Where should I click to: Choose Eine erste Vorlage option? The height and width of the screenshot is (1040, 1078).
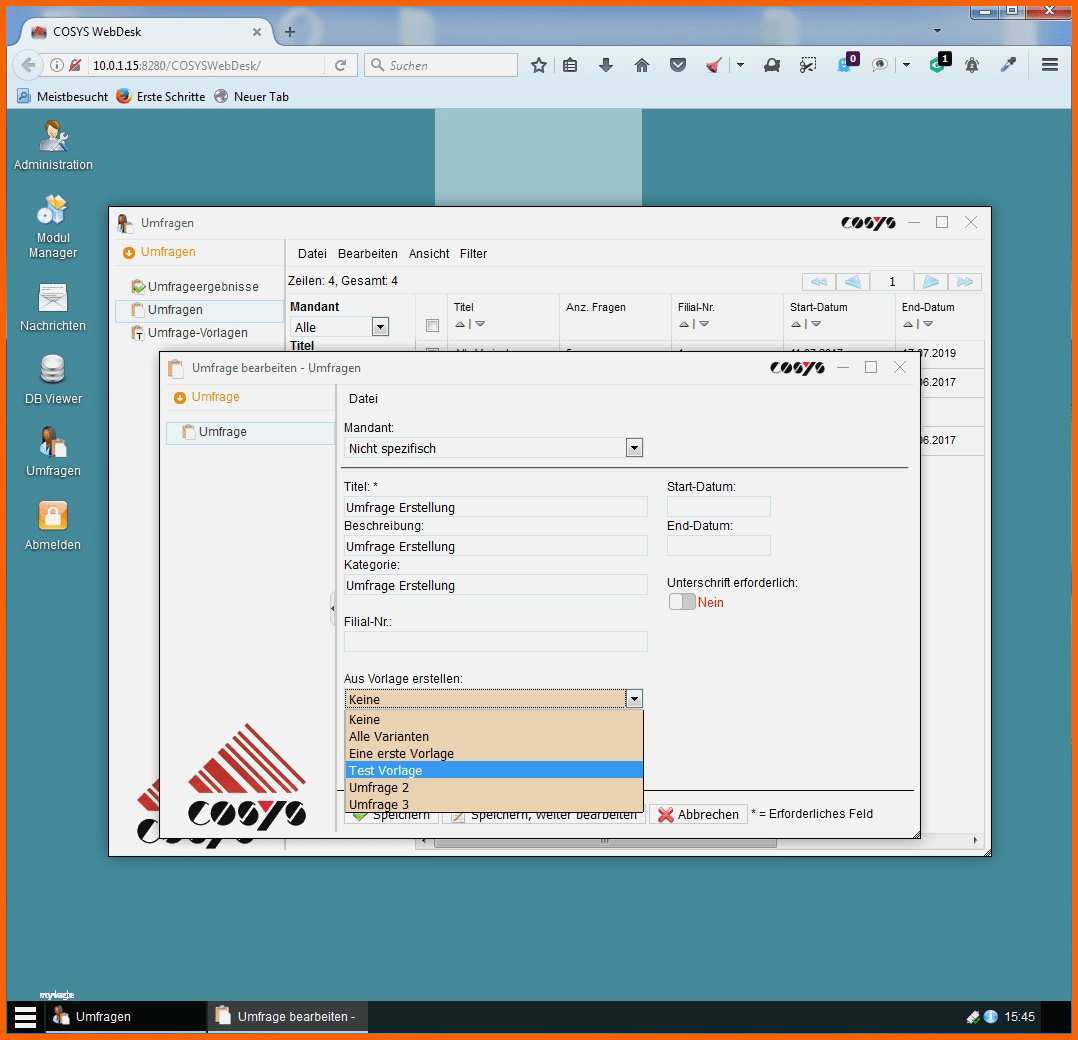(x=494, y=753)
